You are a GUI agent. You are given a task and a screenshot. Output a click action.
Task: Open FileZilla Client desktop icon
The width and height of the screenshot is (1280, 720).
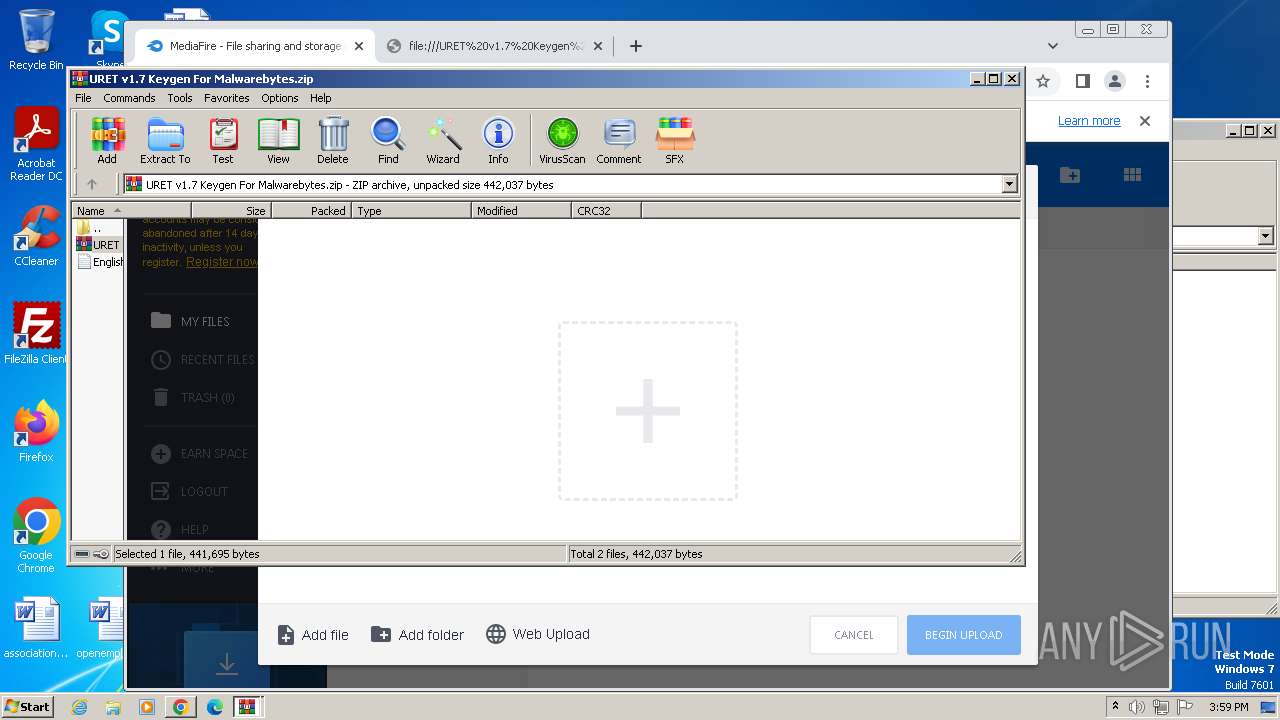[x=36, y=334]
